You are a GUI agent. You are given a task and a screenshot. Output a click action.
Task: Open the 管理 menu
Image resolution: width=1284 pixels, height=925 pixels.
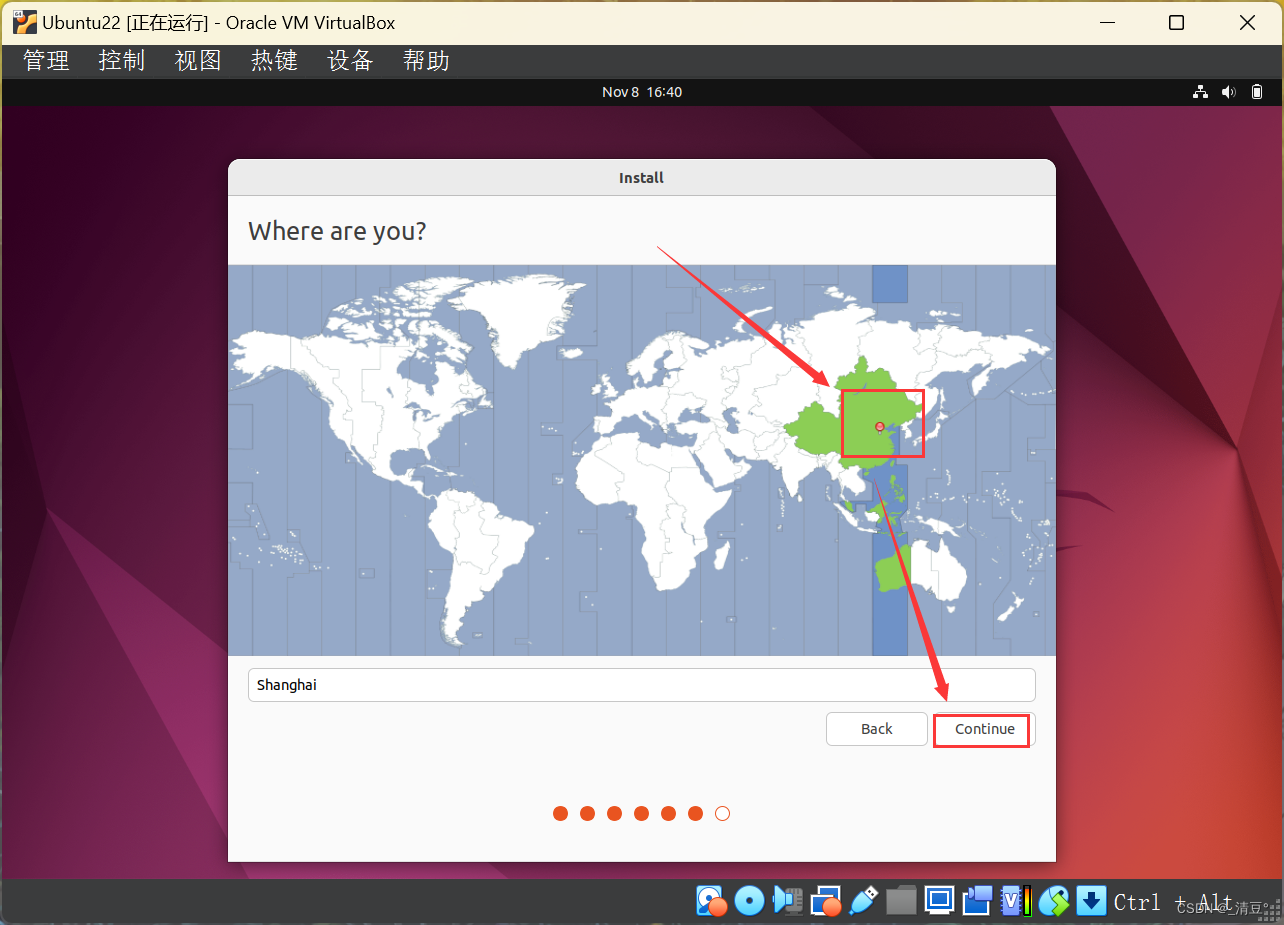point(47,61)
